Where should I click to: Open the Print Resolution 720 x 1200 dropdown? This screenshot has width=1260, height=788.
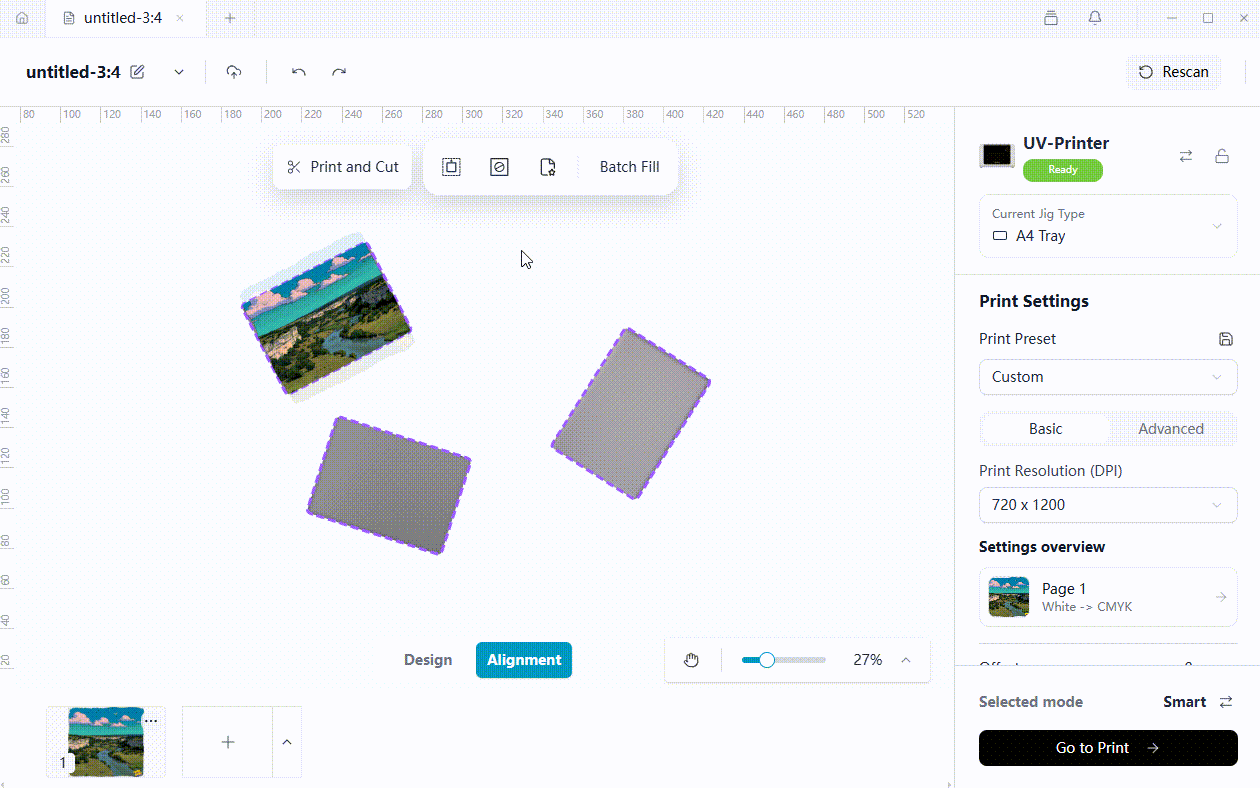[x=1108, y=505]
